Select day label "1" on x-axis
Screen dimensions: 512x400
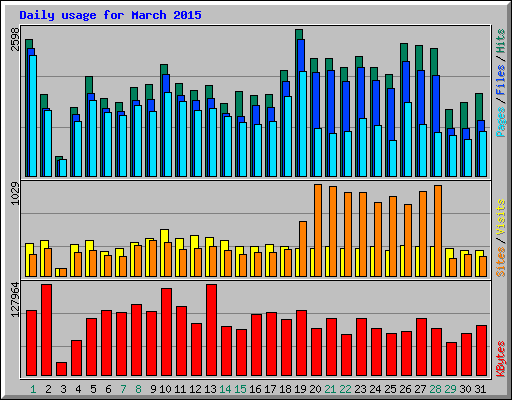click(33, 389)
